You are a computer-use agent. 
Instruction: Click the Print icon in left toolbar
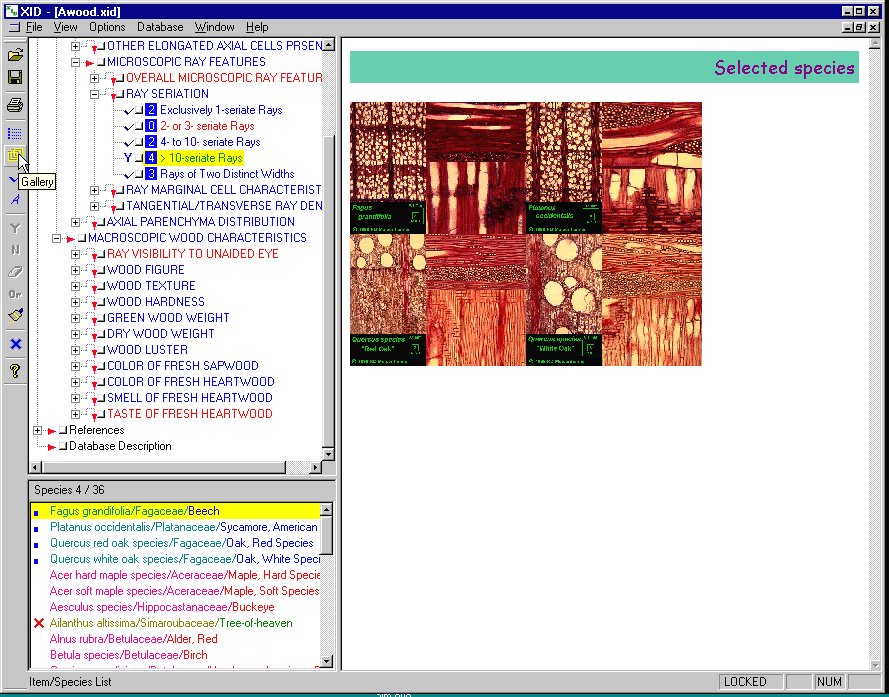click(15, 105)
